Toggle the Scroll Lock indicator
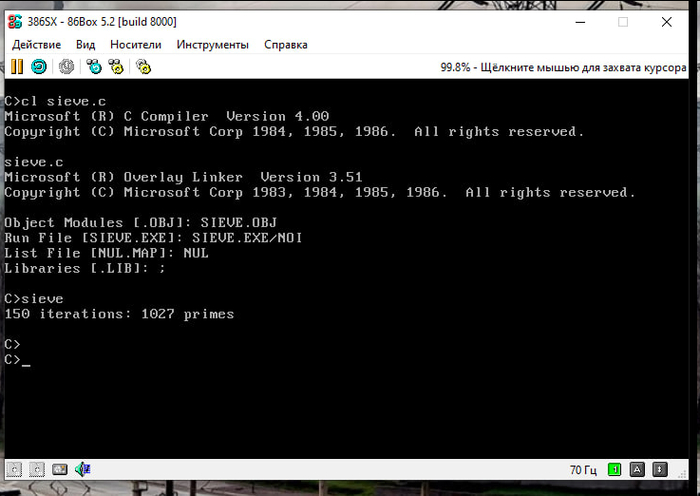Viewport: 700px width, 496px height. (660, 469)
